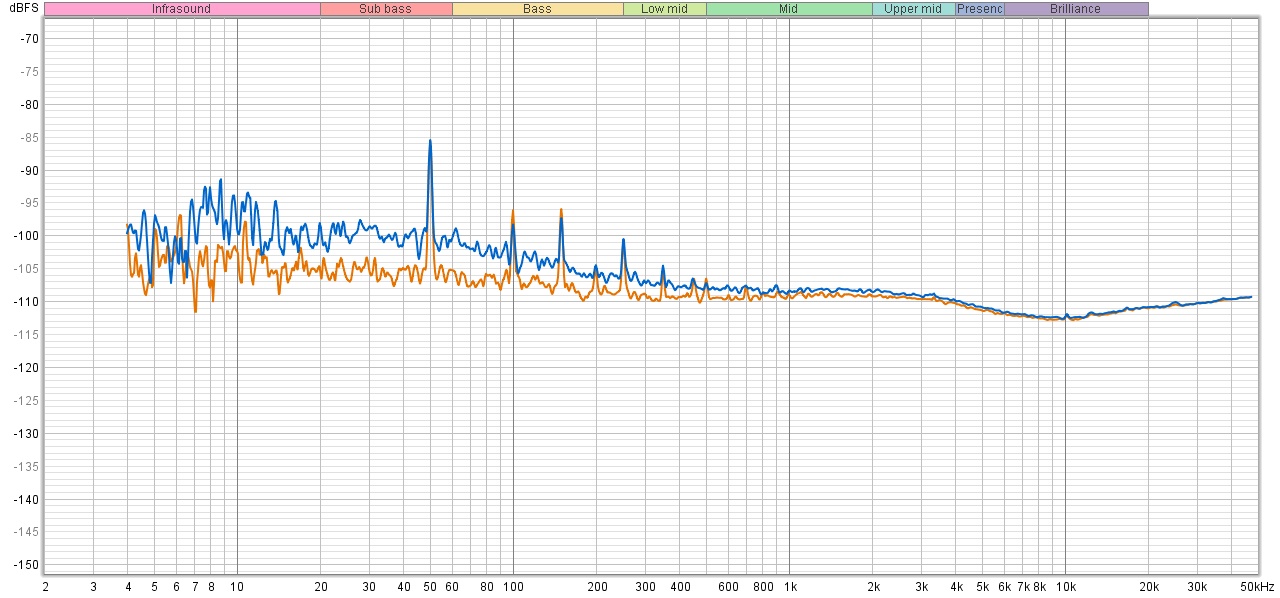The width and height of the screenshot is (1280, 598).
Task: Click the yellow Bass band label
Action: tap(537, 9)
